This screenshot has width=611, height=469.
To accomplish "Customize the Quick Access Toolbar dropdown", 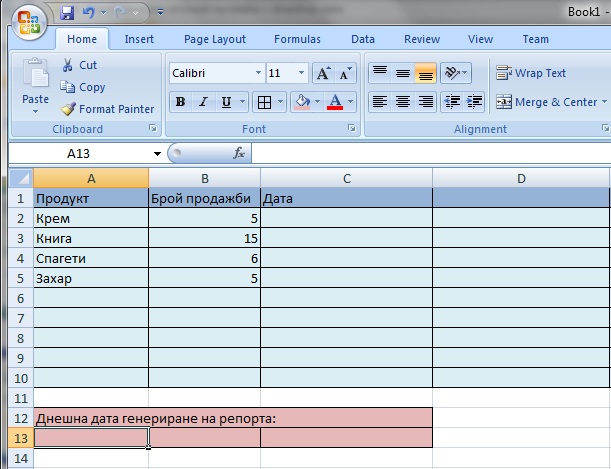I will coord(160,13).
